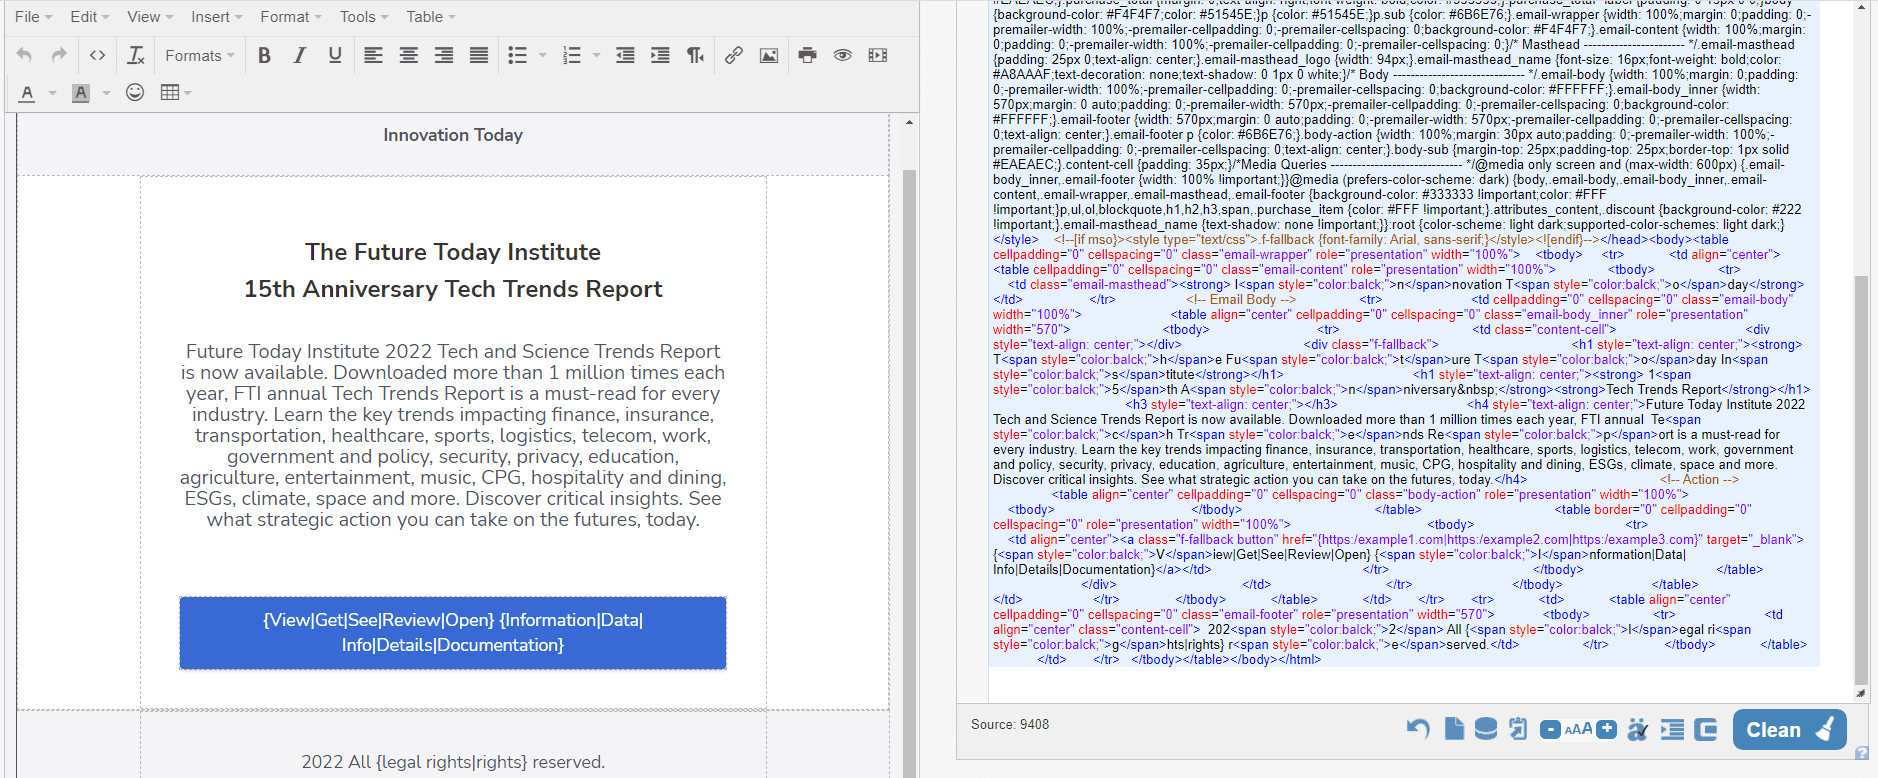
Task: Open the File menu
Action: coord(33,16)
